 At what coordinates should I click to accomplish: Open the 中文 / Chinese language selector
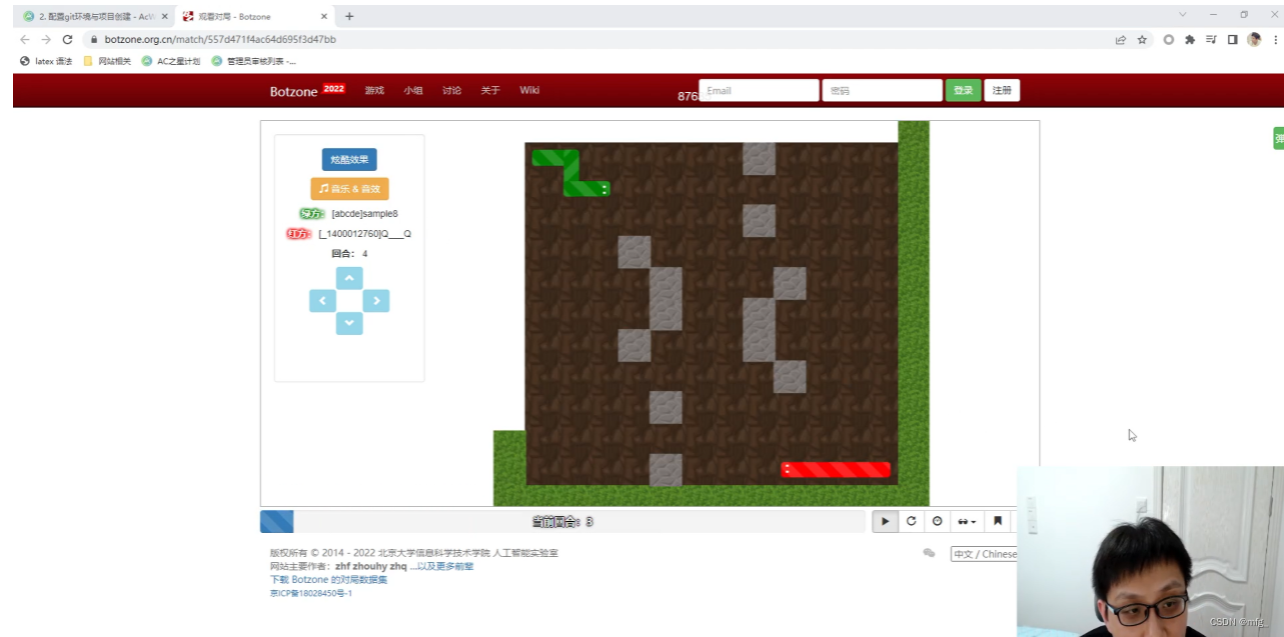[984, 554]
